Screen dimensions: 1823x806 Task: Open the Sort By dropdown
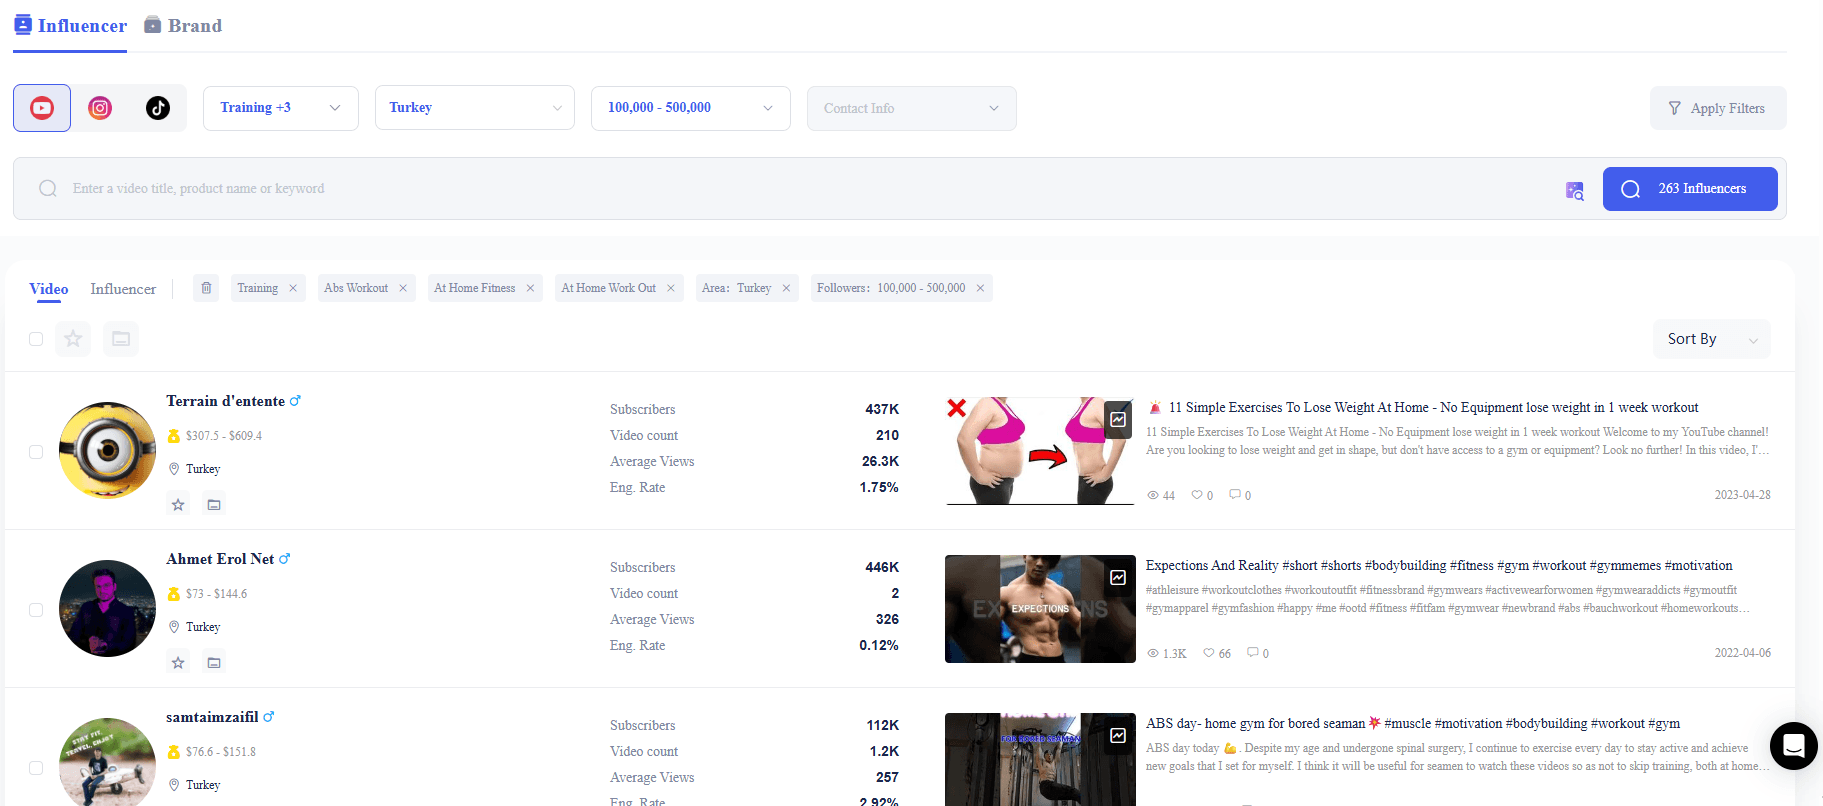(1711, 339)
